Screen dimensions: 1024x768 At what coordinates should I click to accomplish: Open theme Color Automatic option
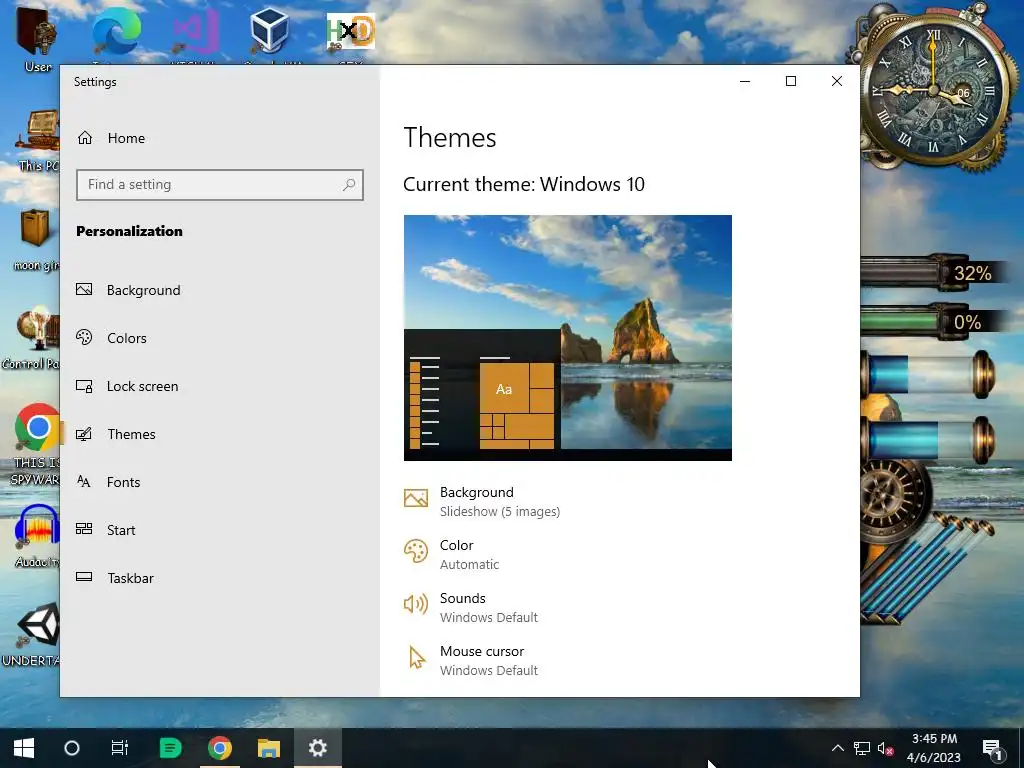coord(451,554)
